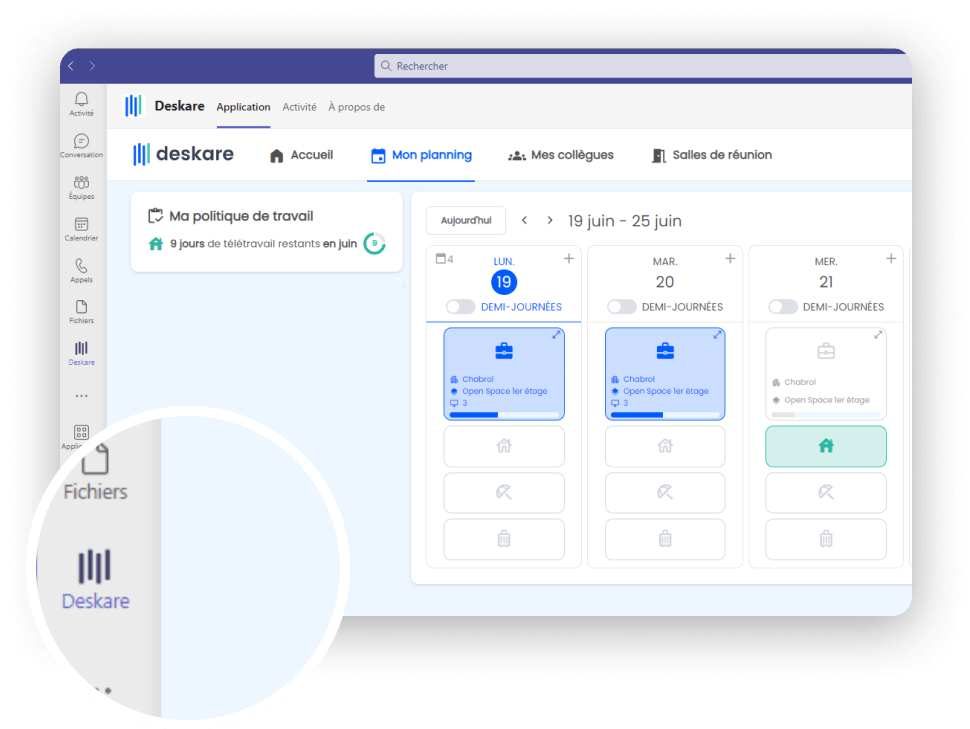Click the luggage travel icon under Monday 19
This screenshot has height=729, width=970.
[x=504, y=539]
